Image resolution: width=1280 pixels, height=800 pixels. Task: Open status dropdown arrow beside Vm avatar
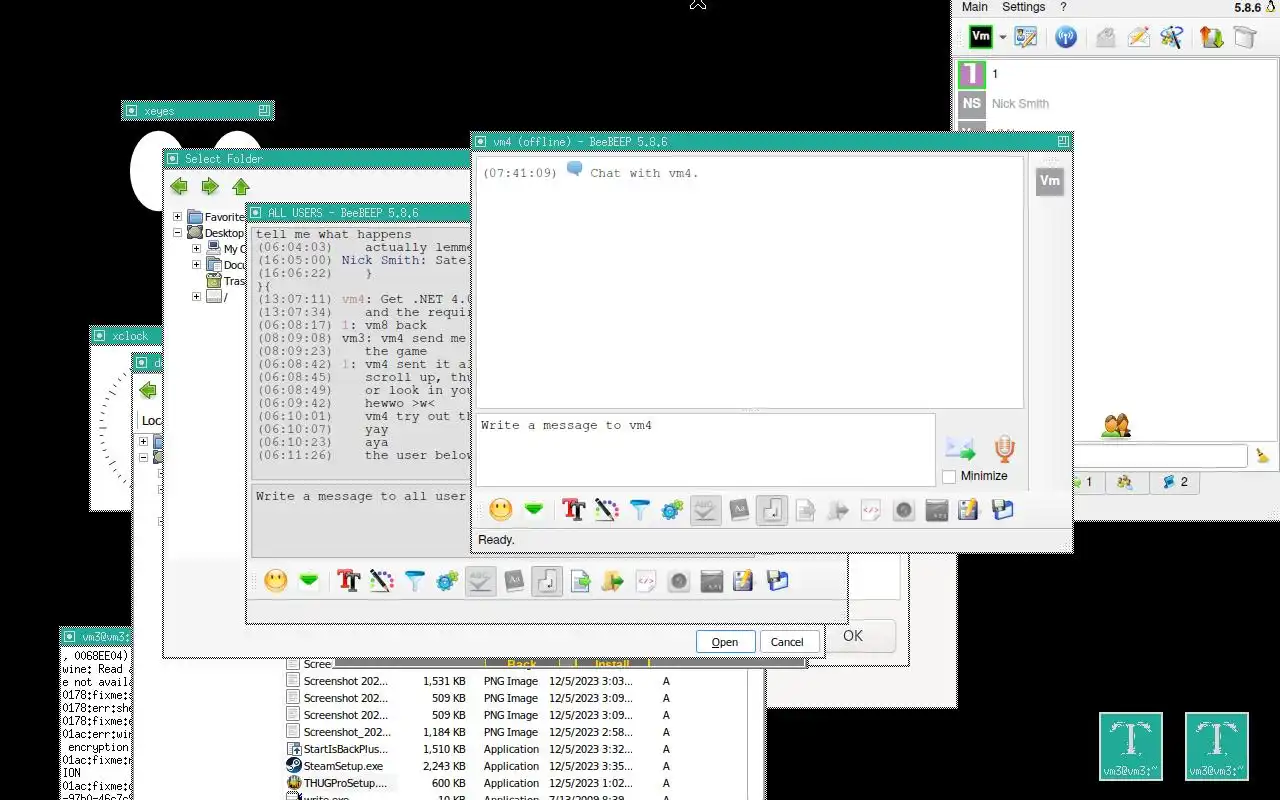click(x=1003, y=37)
